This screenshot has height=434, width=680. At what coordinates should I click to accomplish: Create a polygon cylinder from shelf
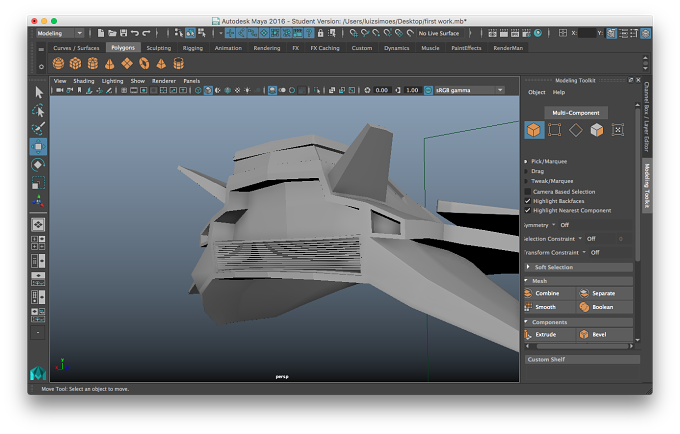coord(93,64)
